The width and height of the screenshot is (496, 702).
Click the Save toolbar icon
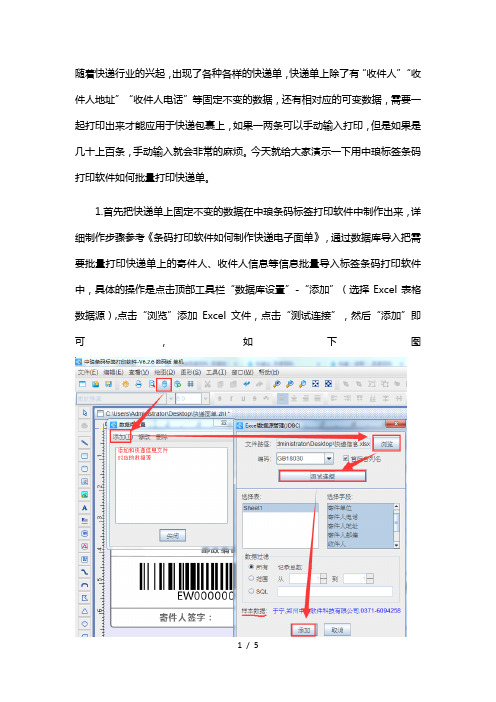click(108, 384)
